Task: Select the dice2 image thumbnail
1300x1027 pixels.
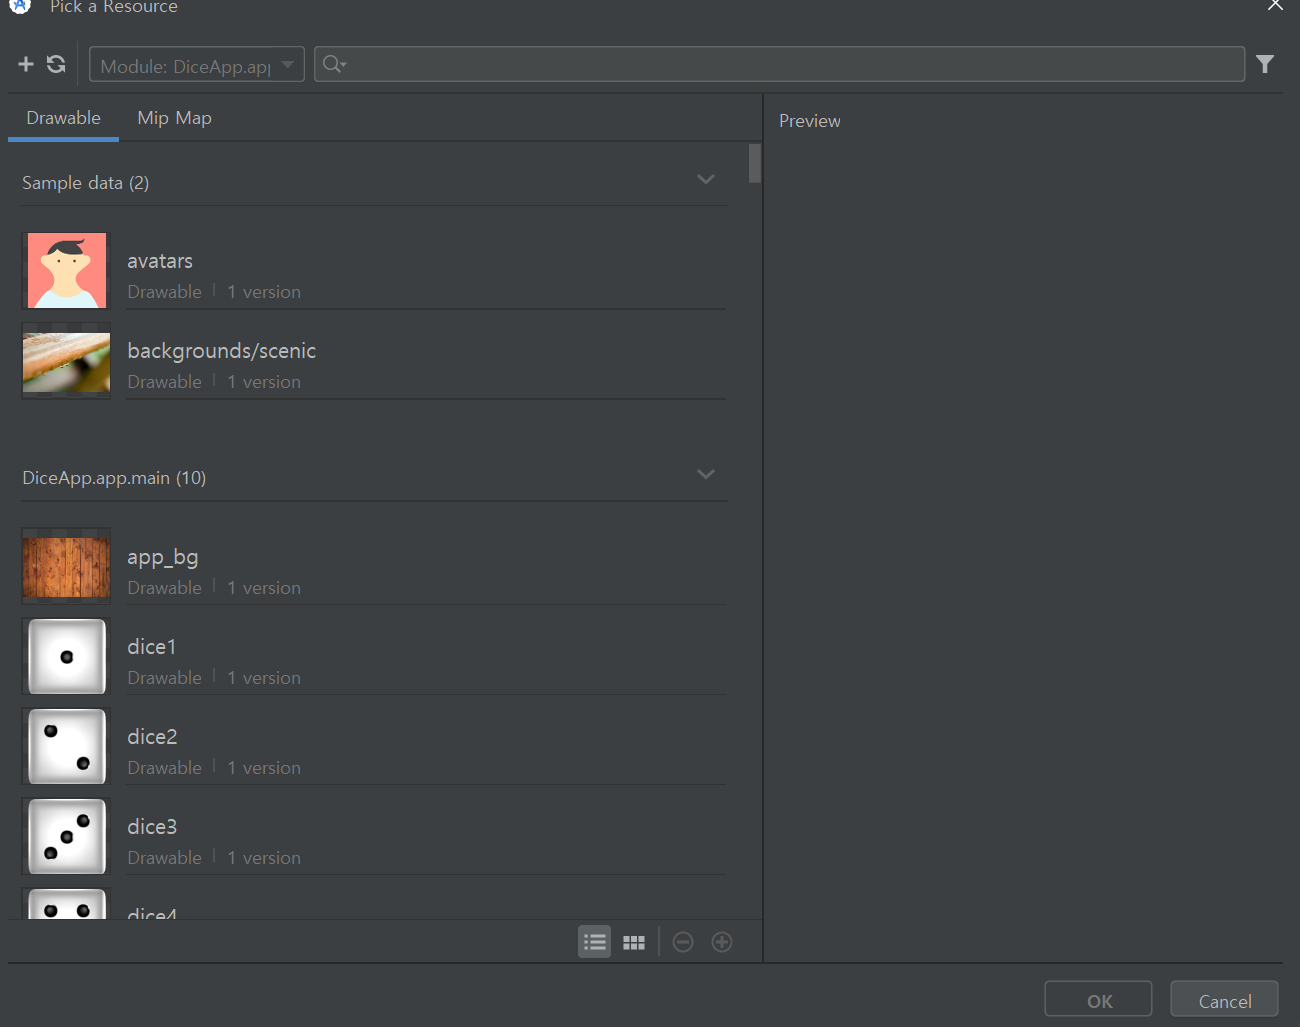Action: (x=67, y=747)
